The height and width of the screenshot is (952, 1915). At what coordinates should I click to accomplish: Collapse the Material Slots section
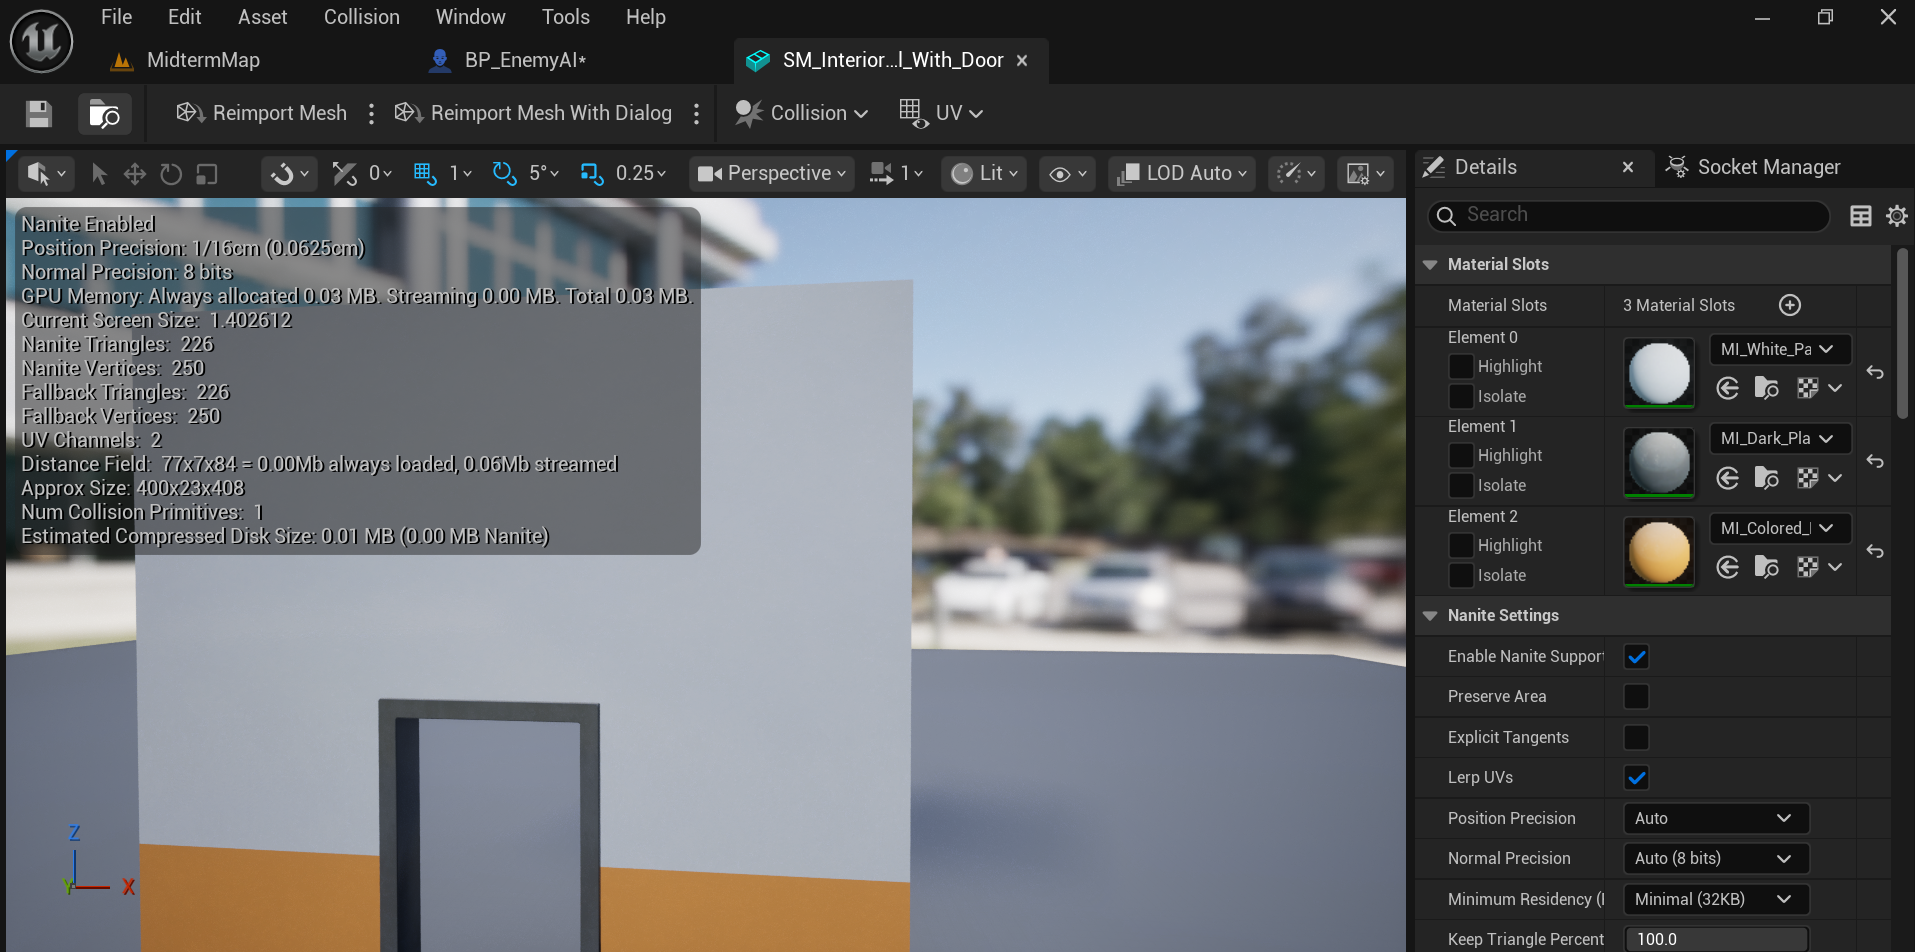coord(1430,265)
